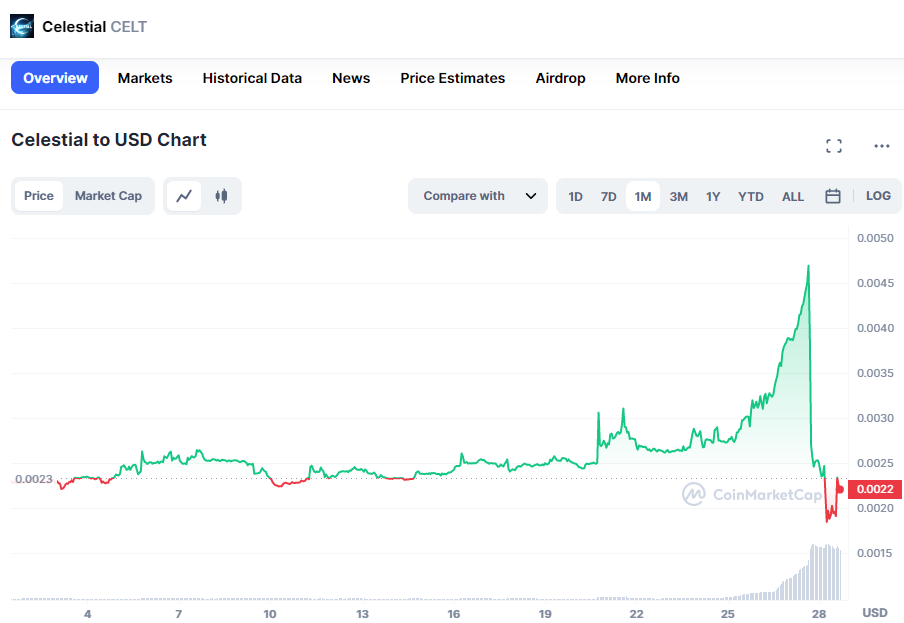Click the chevron arrow in Compare with
The image size is (904, 623).
coord(531,196)
